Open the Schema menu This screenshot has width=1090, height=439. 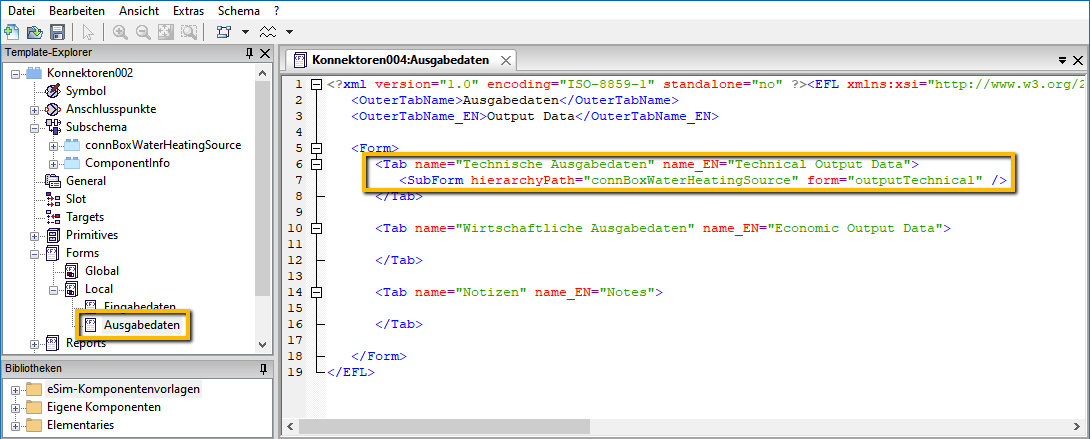click(238, 10)
